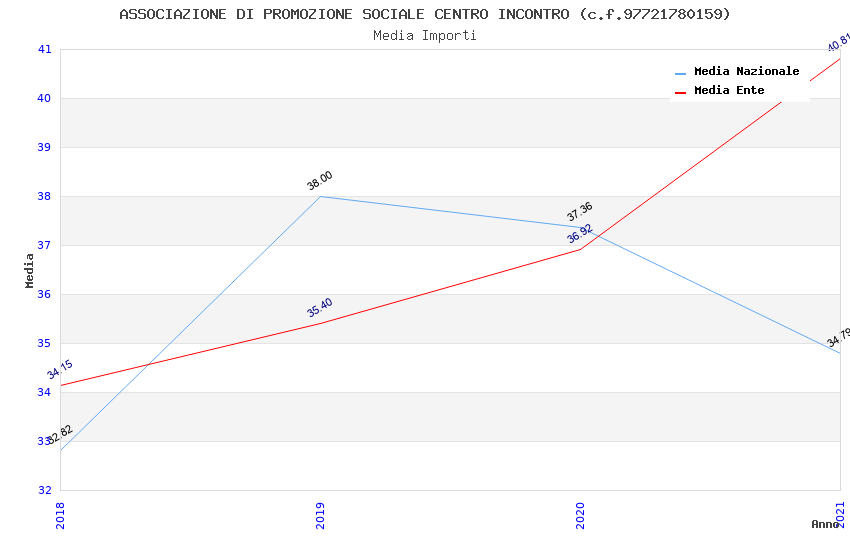Click the 36.92 data point label
850x550 pixels.
[x=580, y=234]
